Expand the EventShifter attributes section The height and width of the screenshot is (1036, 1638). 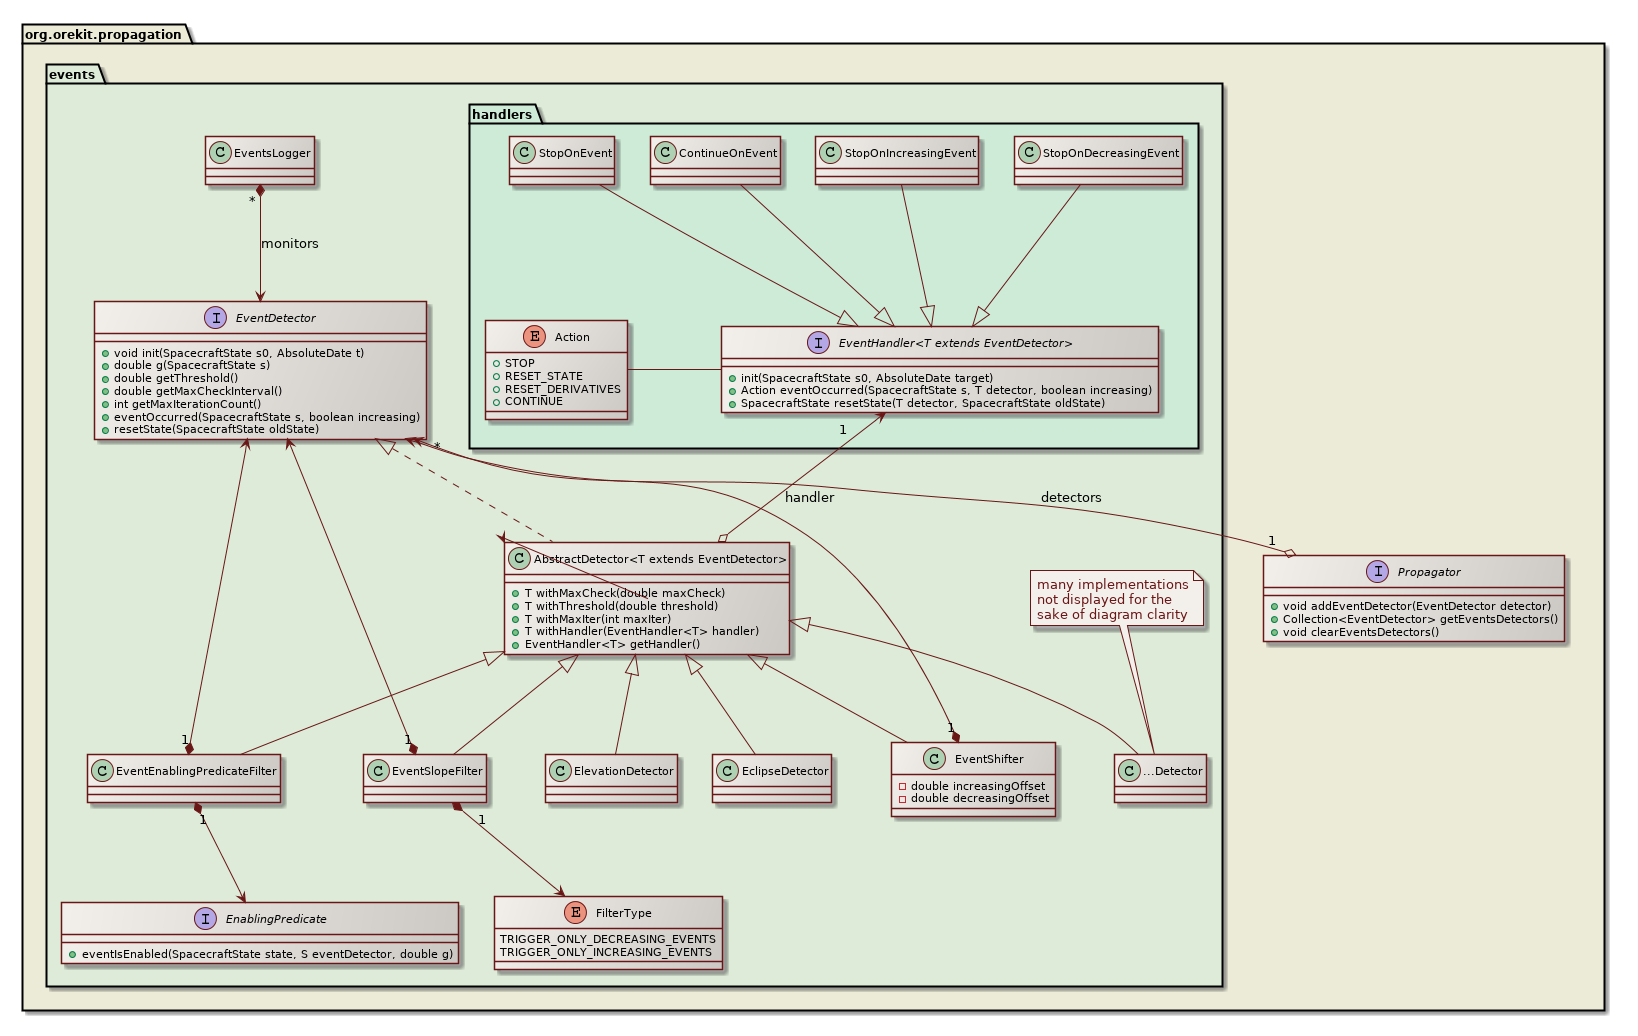(x=973, y=793)
